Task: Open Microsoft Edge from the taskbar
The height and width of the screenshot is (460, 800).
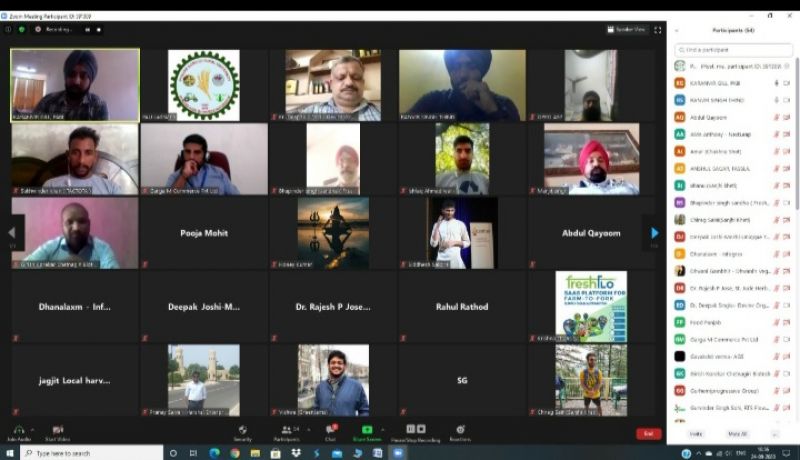Action: pyautogui.click(x=214, y=453)
